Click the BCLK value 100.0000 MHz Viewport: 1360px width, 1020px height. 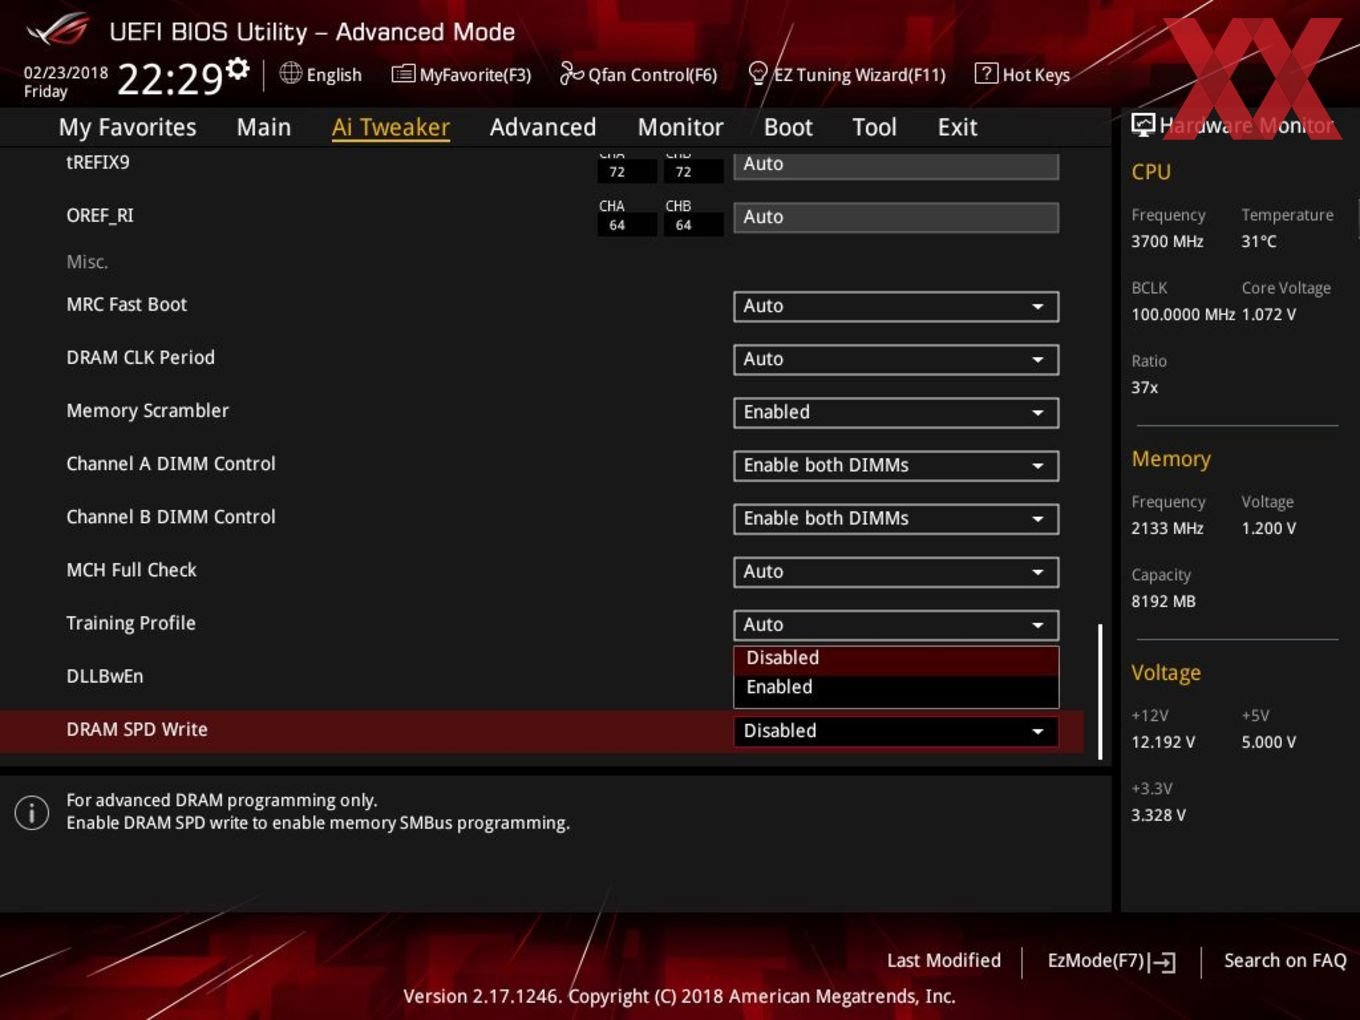[1183, 314]
